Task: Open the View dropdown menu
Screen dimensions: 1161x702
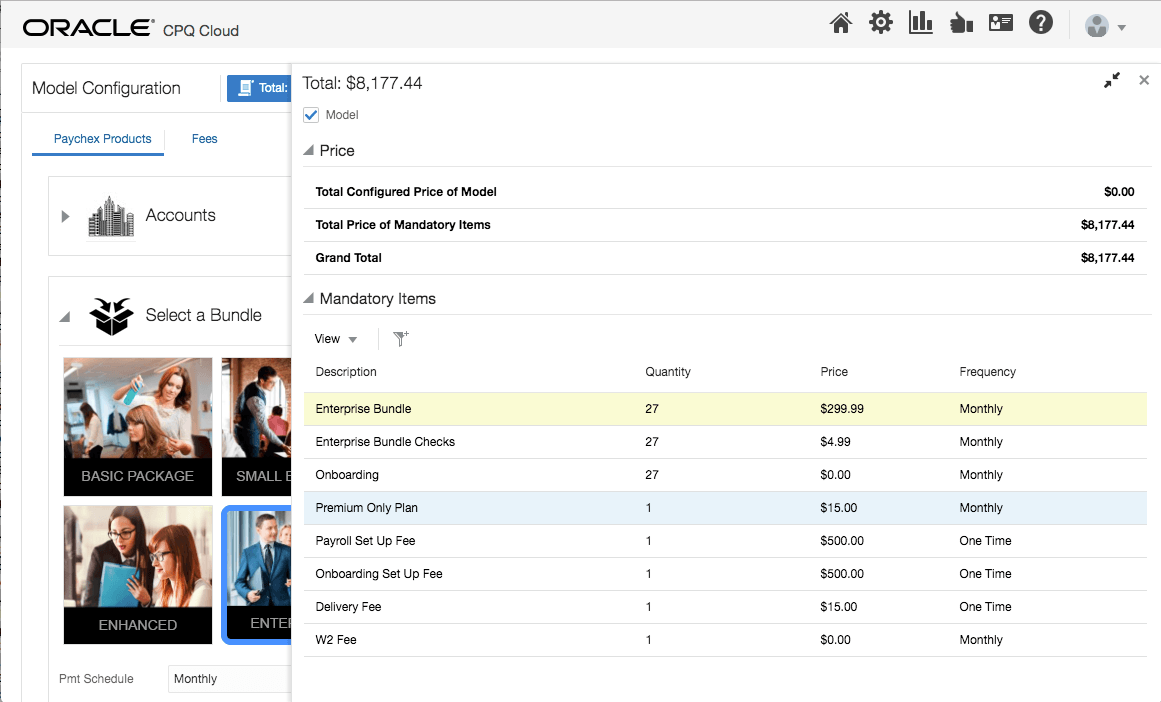Action: pos(336,339)
